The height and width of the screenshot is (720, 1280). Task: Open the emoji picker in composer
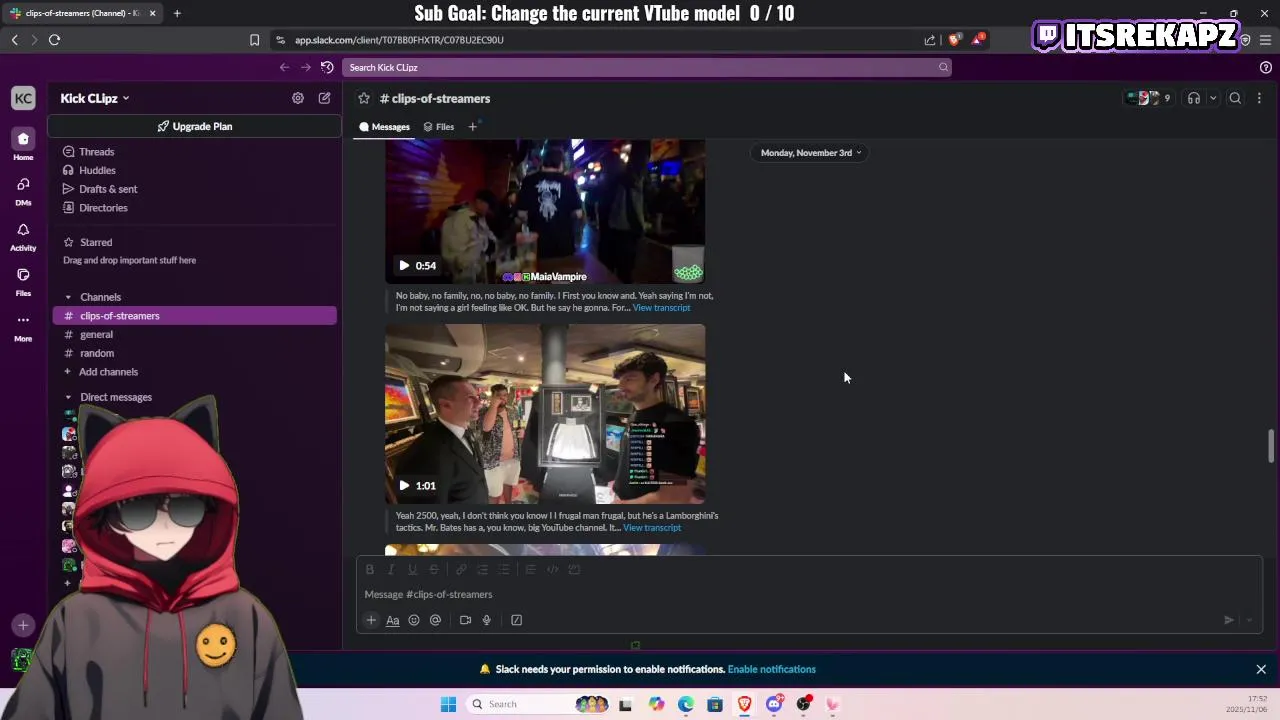[x=414, y=620]
